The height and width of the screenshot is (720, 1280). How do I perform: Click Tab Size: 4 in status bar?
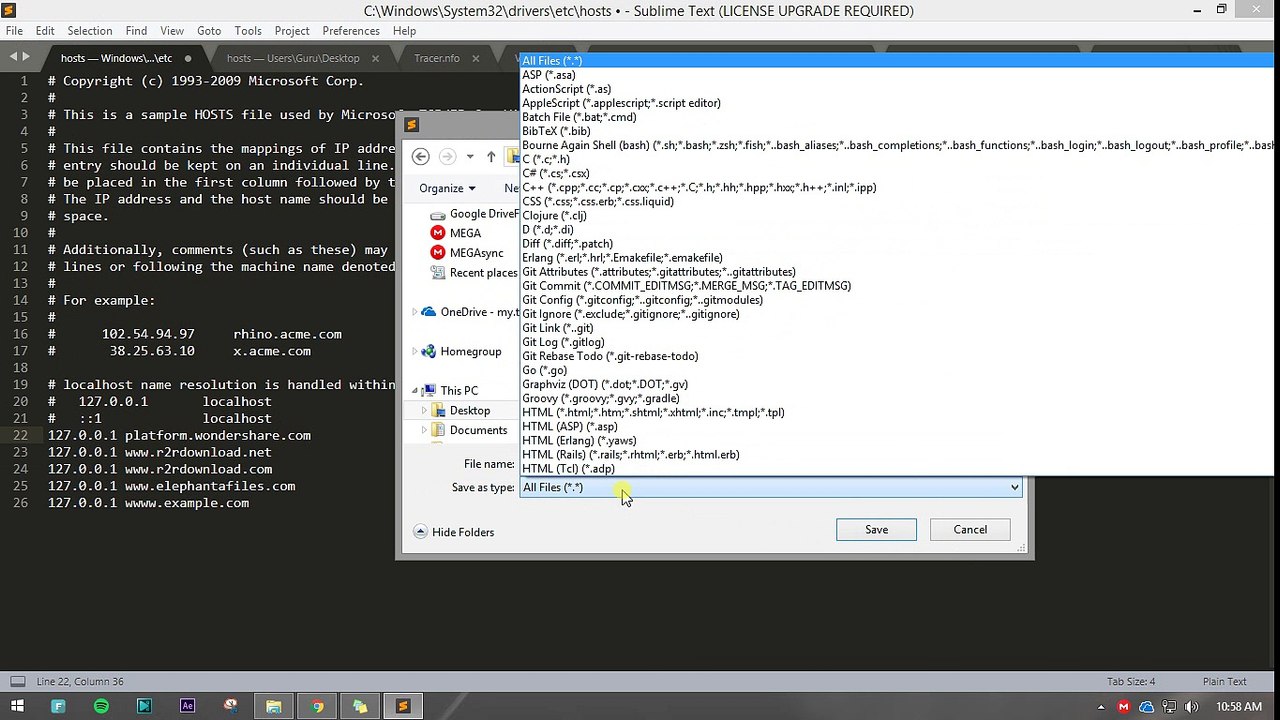1131,681
